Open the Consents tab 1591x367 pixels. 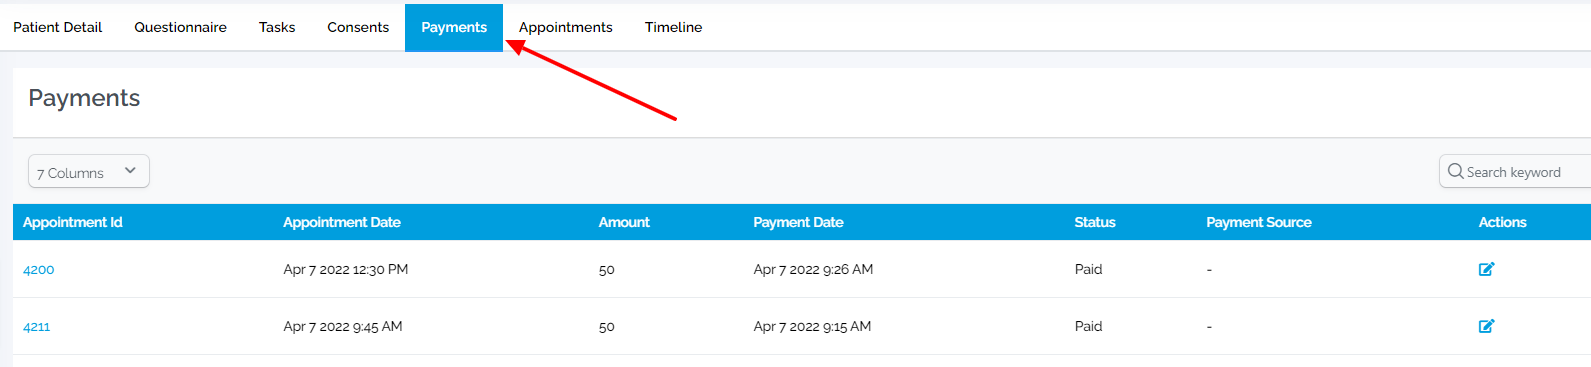pyautogui.click(x=358, y=27)
